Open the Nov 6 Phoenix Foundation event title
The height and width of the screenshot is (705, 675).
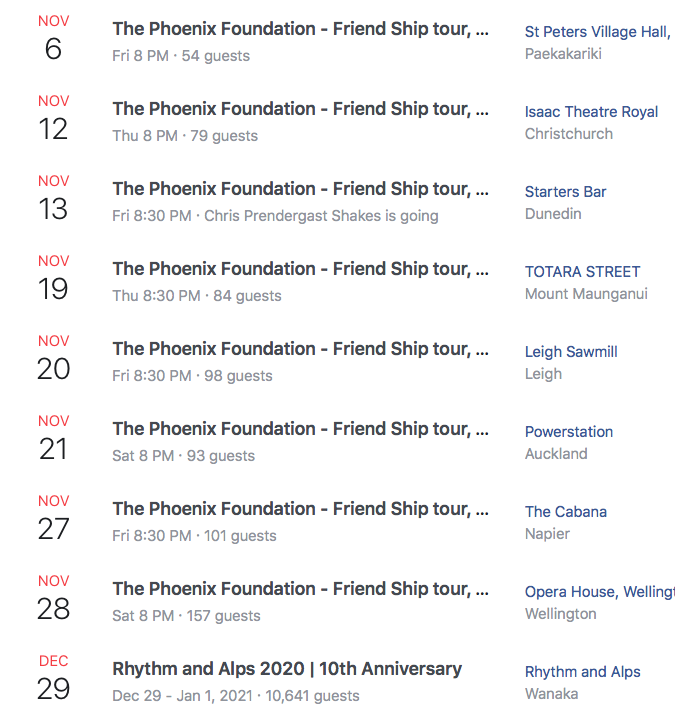[x=300, y=29]
